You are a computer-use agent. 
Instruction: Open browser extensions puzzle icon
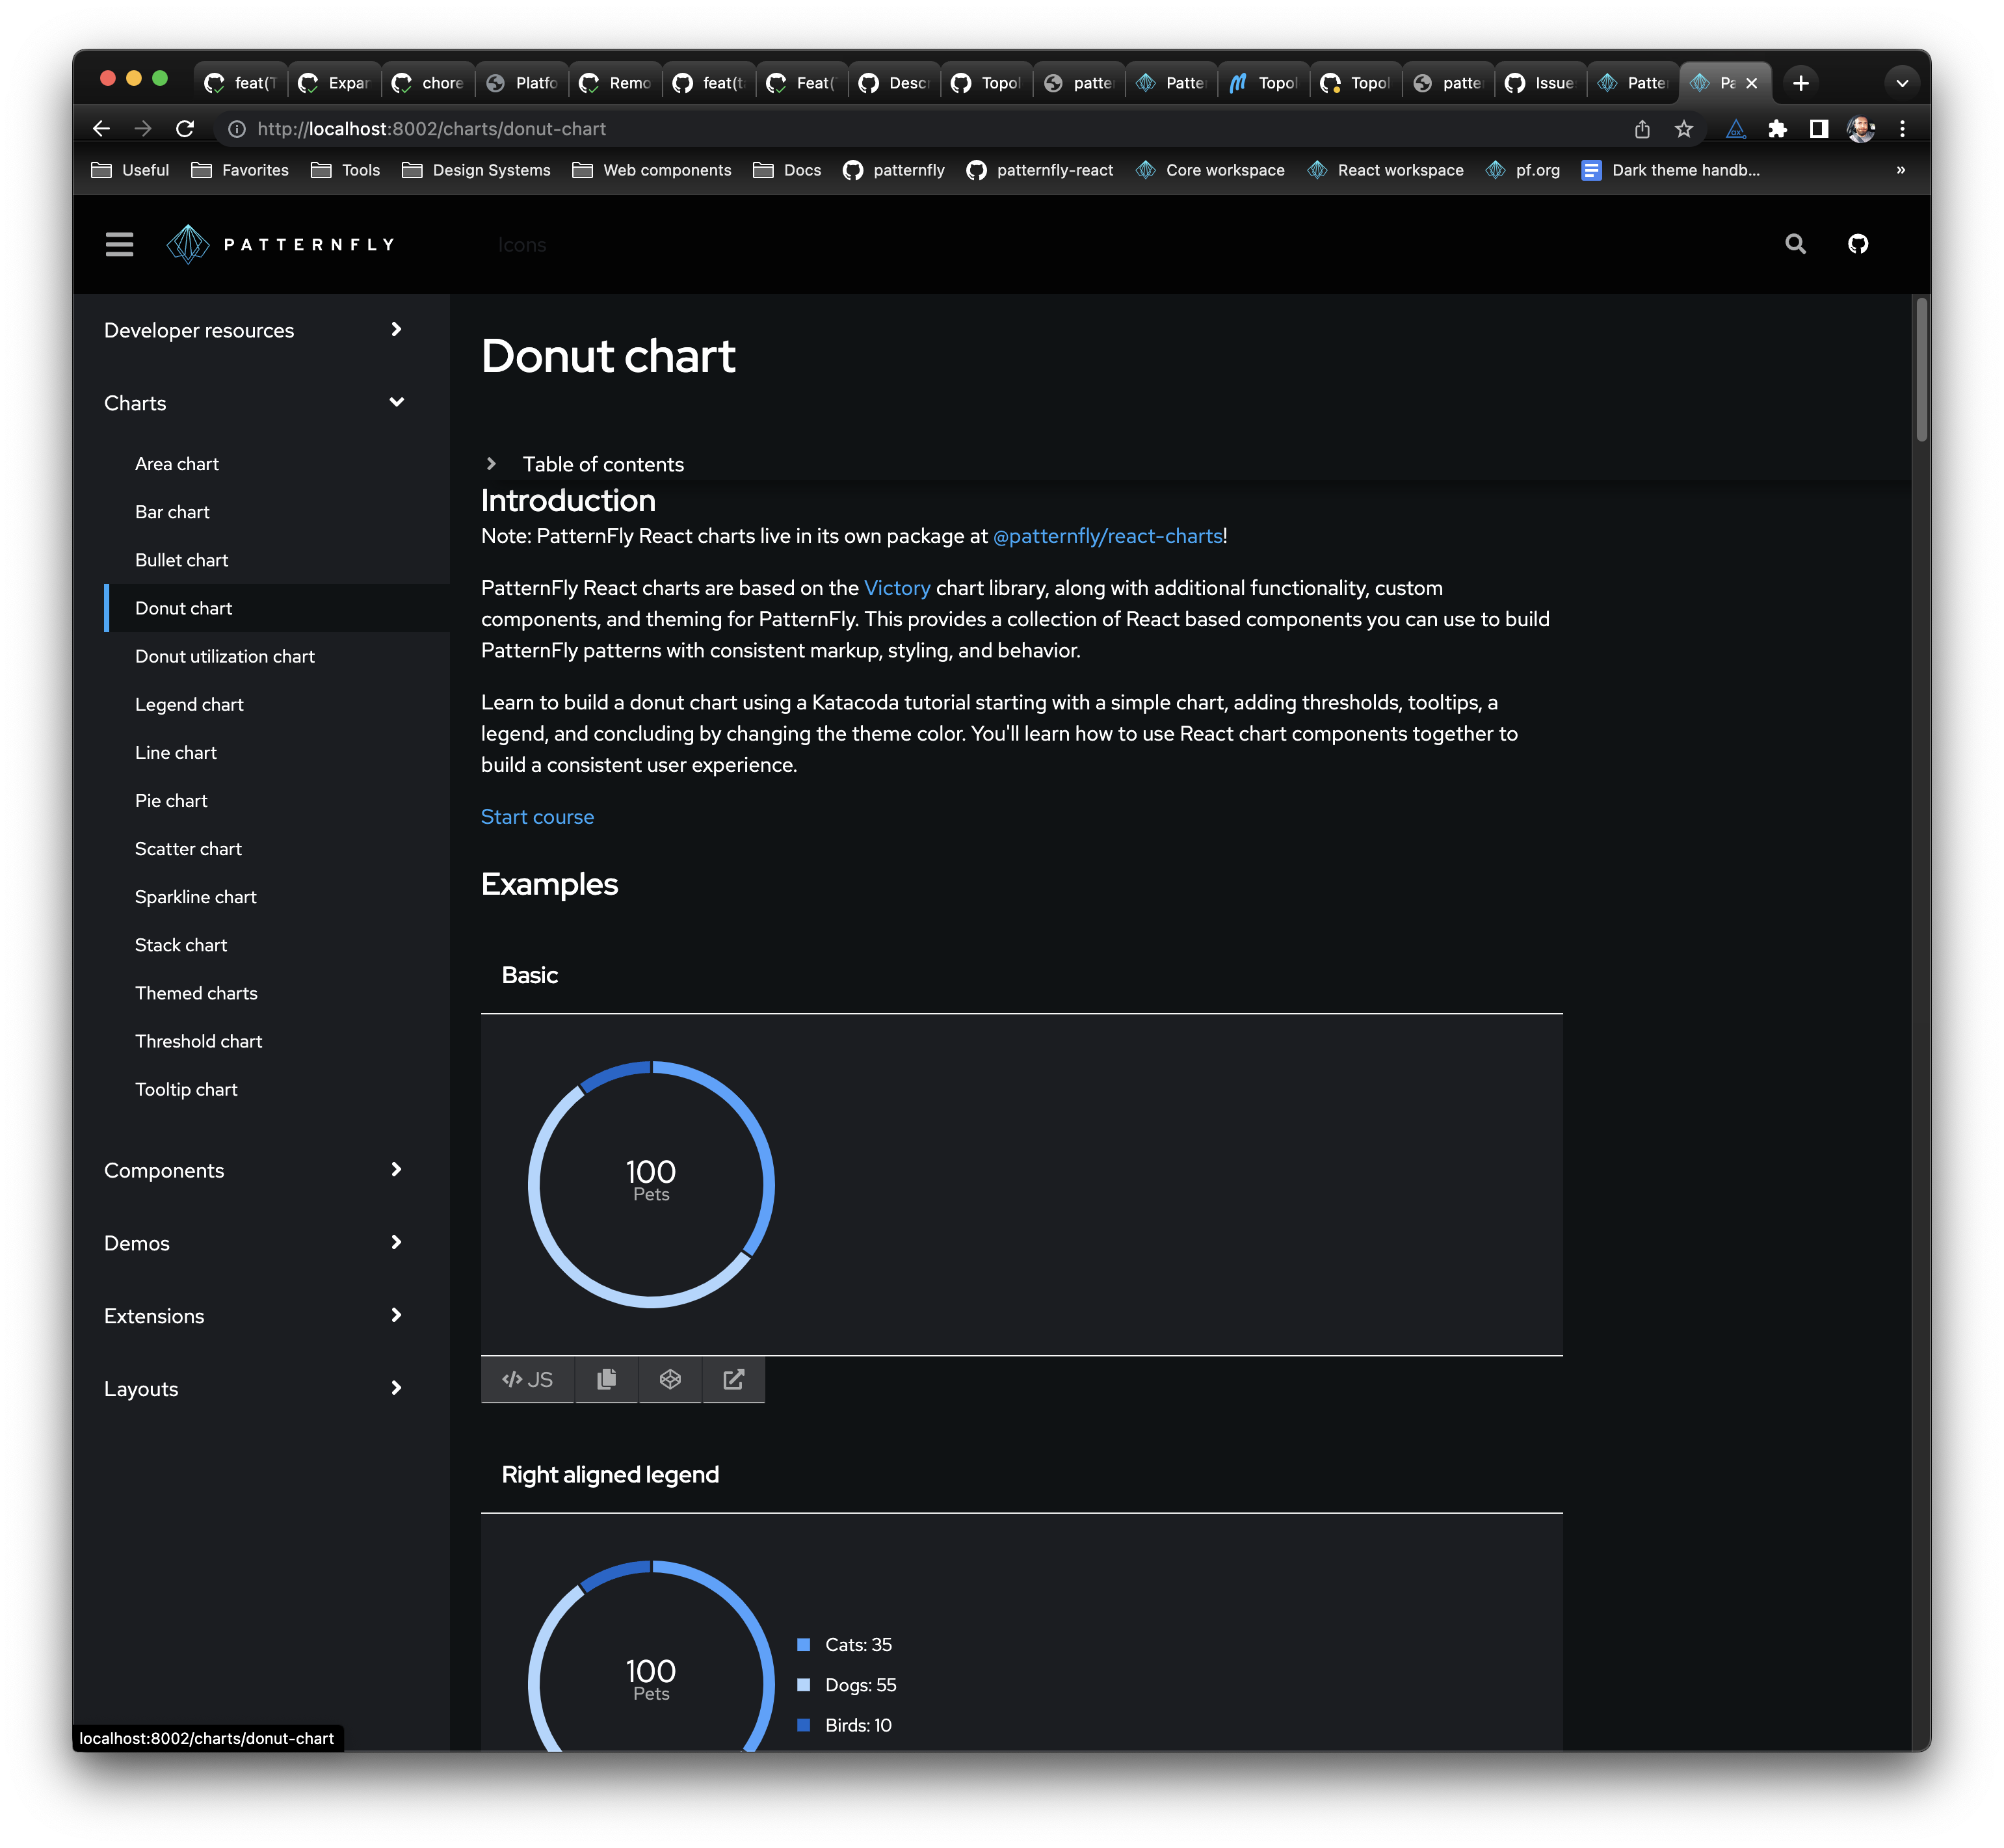1777,129
